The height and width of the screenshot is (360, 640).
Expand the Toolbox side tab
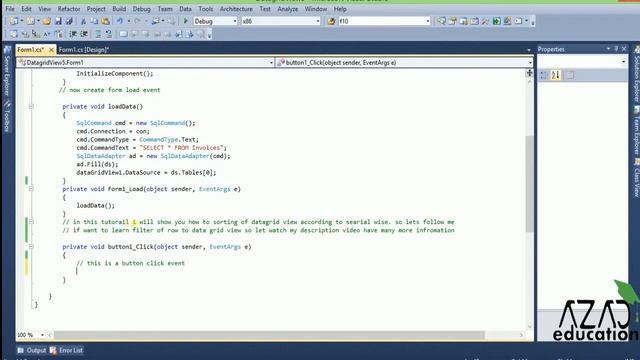click(7, 116)
